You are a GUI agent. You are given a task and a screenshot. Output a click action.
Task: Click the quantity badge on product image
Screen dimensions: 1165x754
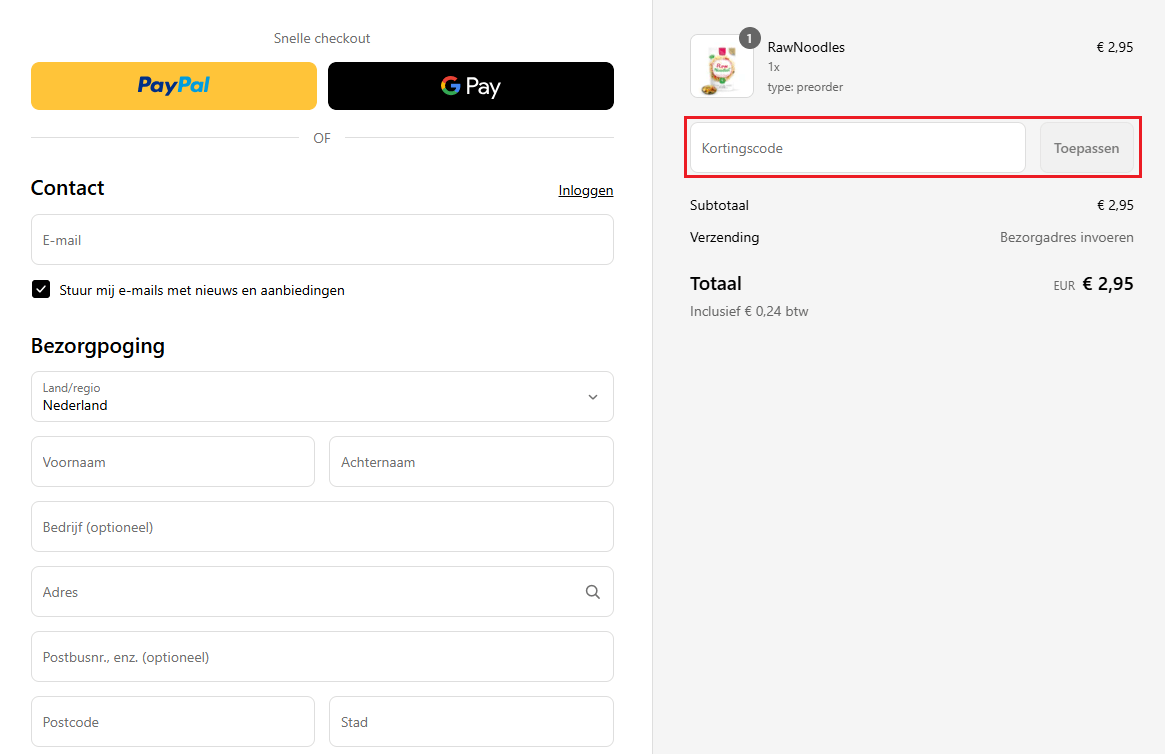(749, 38)
